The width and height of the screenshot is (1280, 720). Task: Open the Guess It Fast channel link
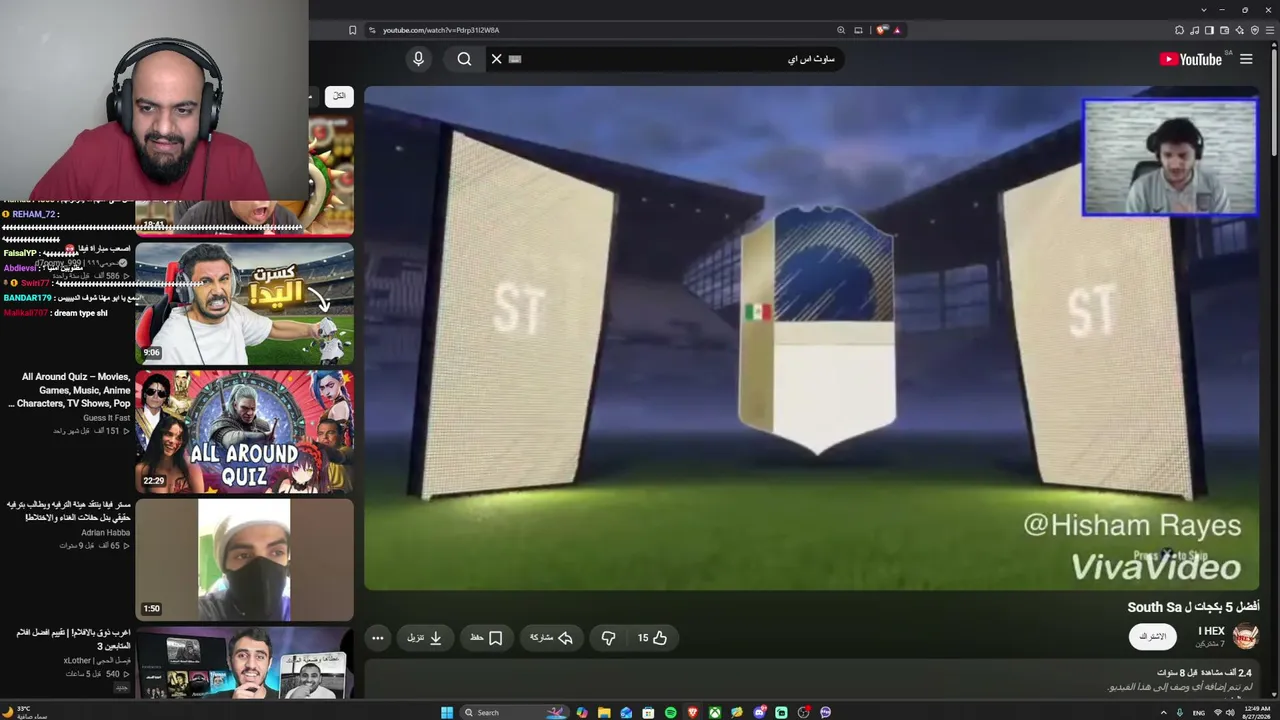(106, 418)
